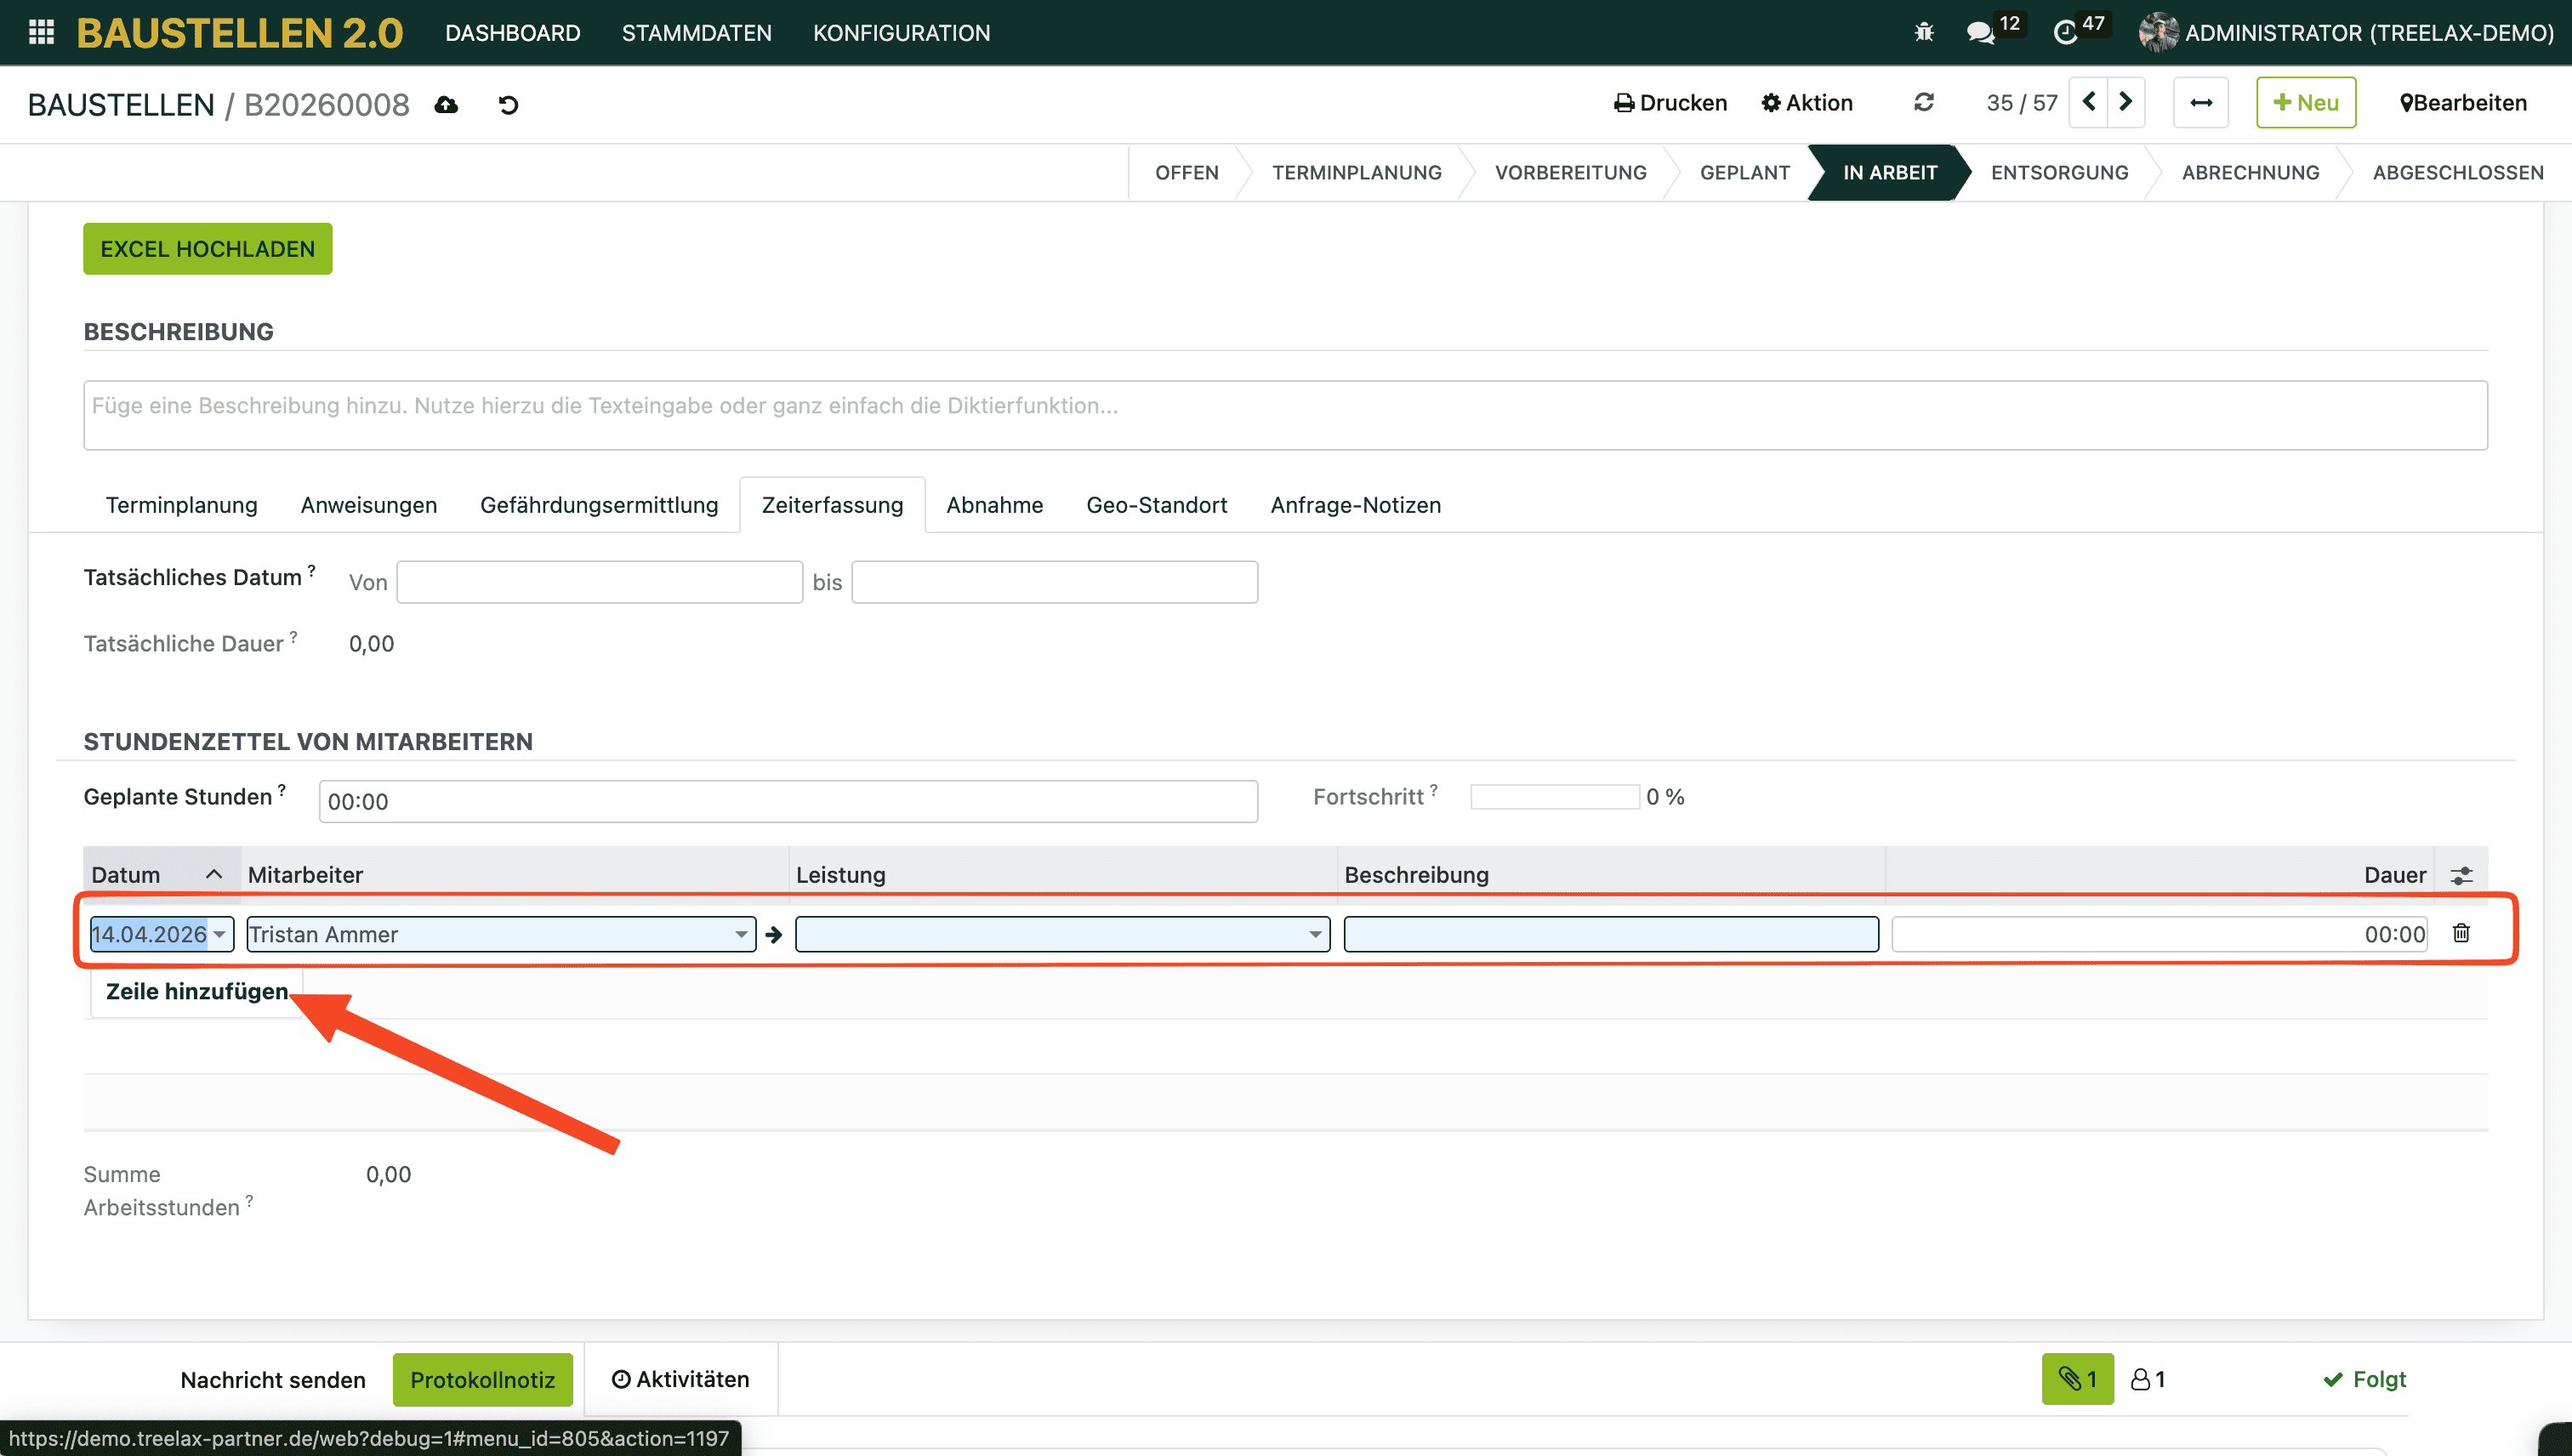Click the debug bug icon
2572x1456 pixels.
click(x=1923, y=32)
